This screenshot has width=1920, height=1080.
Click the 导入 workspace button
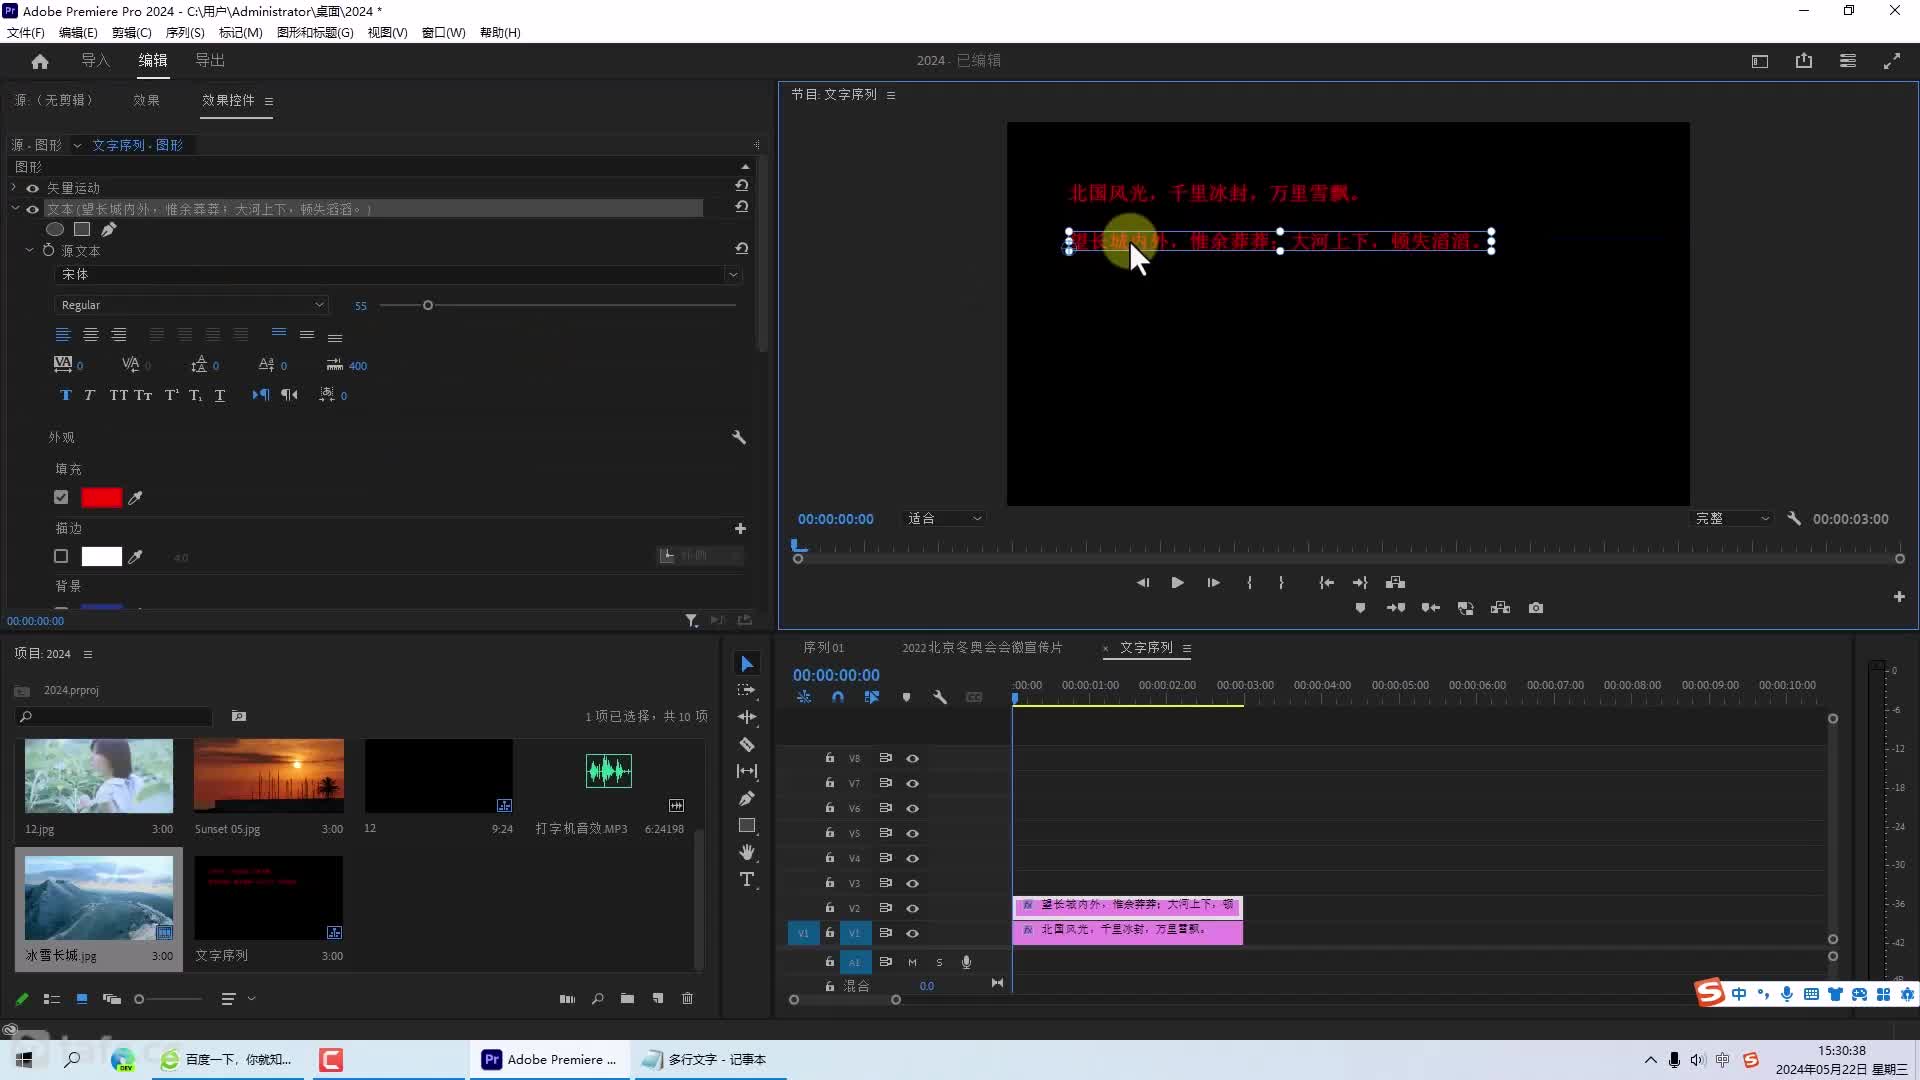click(x=96, y=61)
